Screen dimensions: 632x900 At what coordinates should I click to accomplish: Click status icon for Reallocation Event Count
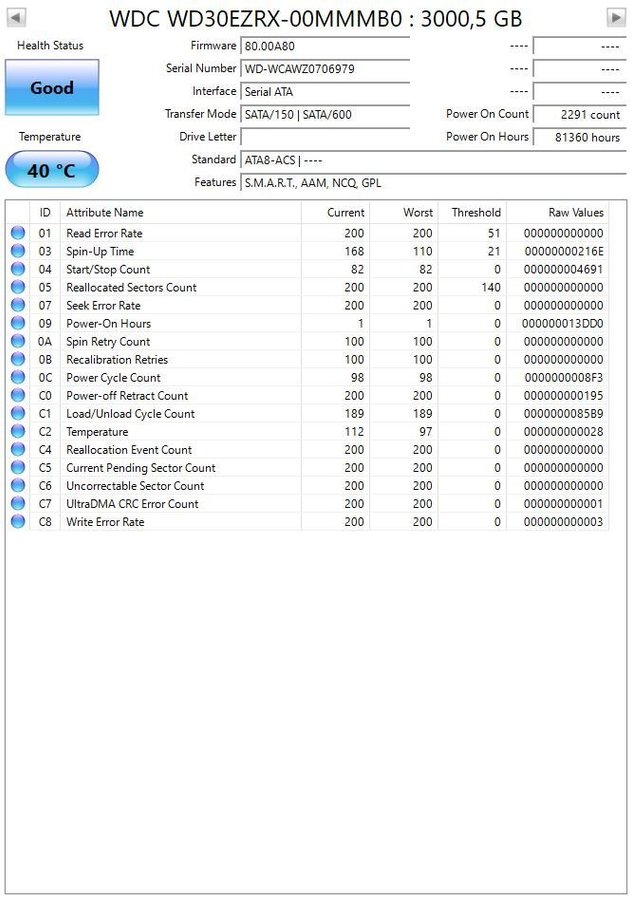18,449
